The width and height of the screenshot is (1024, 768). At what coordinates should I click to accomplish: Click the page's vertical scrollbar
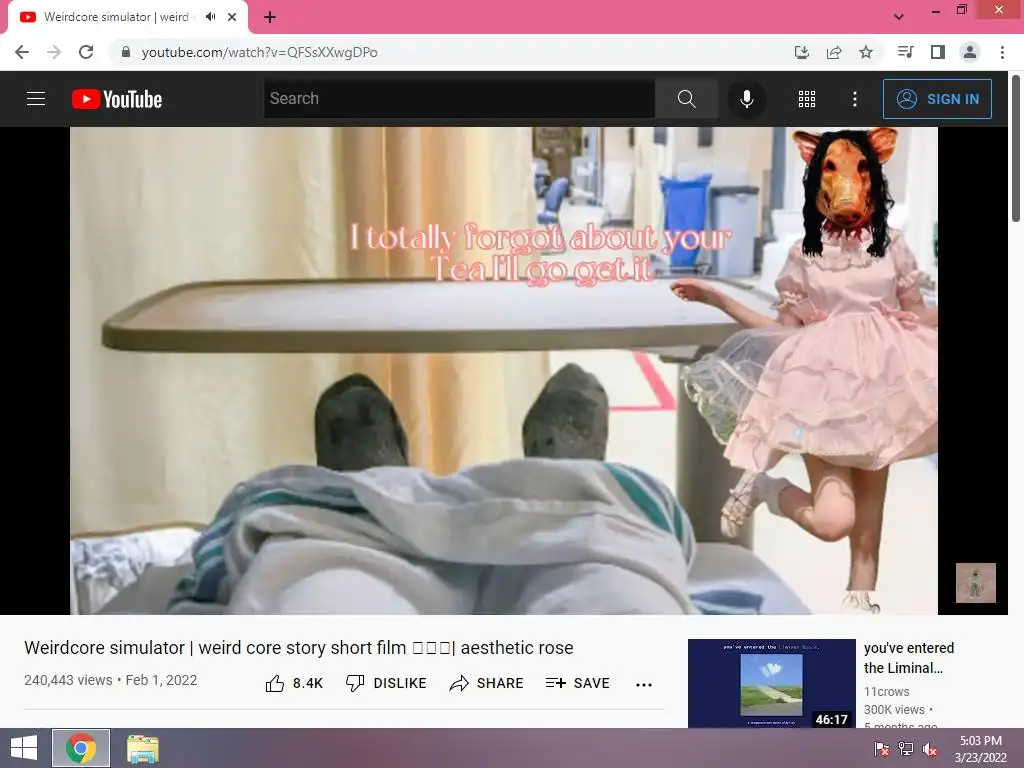coord(1016,150)
